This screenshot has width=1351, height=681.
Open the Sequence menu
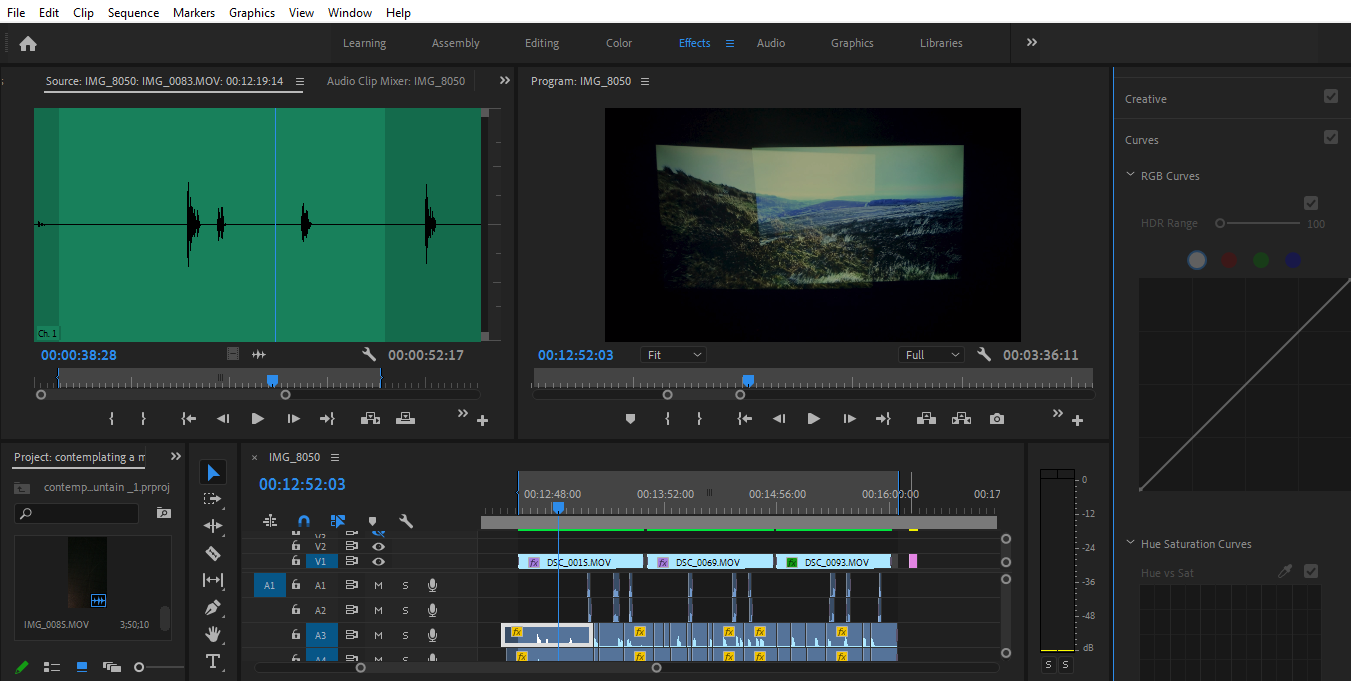pyautogui.click(x=133, y=12)
